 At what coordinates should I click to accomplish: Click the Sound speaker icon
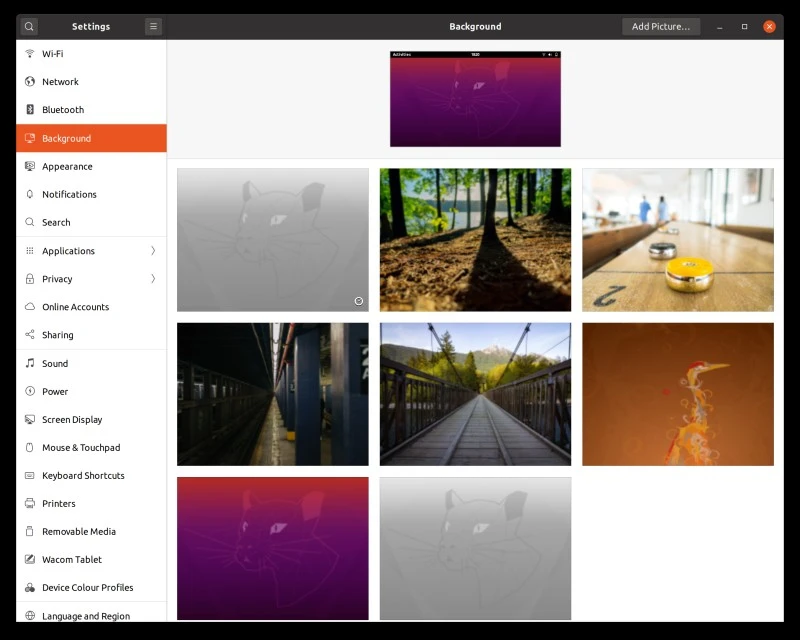29,363
